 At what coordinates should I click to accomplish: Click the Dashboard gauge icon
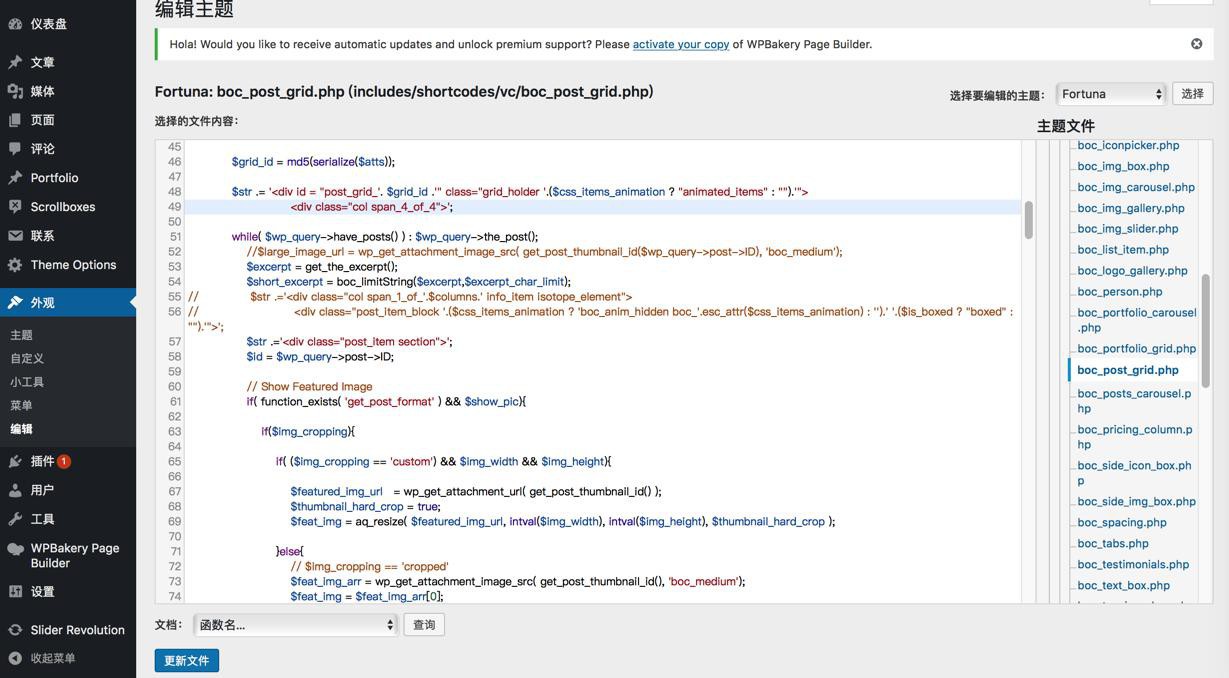coord(15,23)
